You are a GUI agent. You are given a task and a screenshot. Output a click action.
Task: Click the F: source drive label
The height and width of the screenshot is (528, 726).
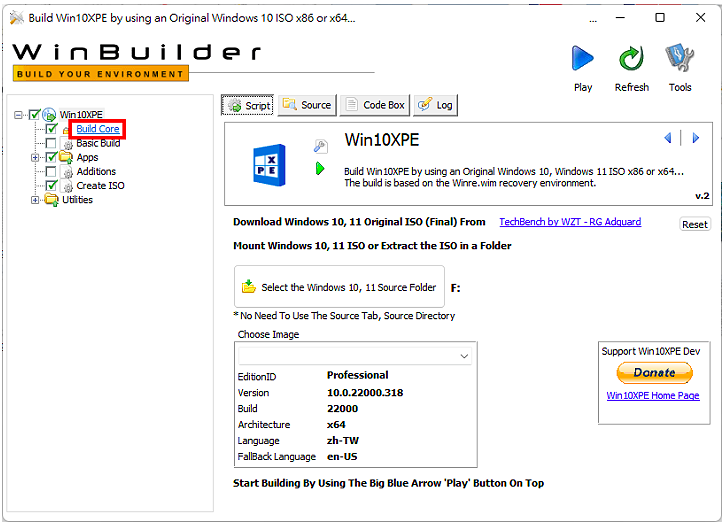[x=456, y=288]
